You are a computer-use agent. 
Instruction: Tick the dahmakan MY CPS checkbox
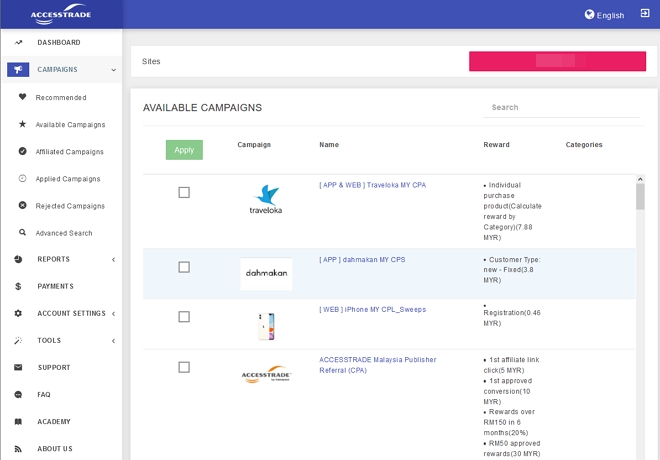(x=184, y=267)
